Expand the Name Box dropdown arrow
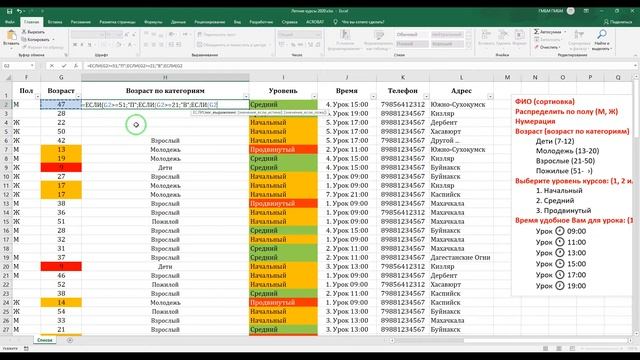Image resolution: width=640 pixels, height=360 pixels. point(32,66)
